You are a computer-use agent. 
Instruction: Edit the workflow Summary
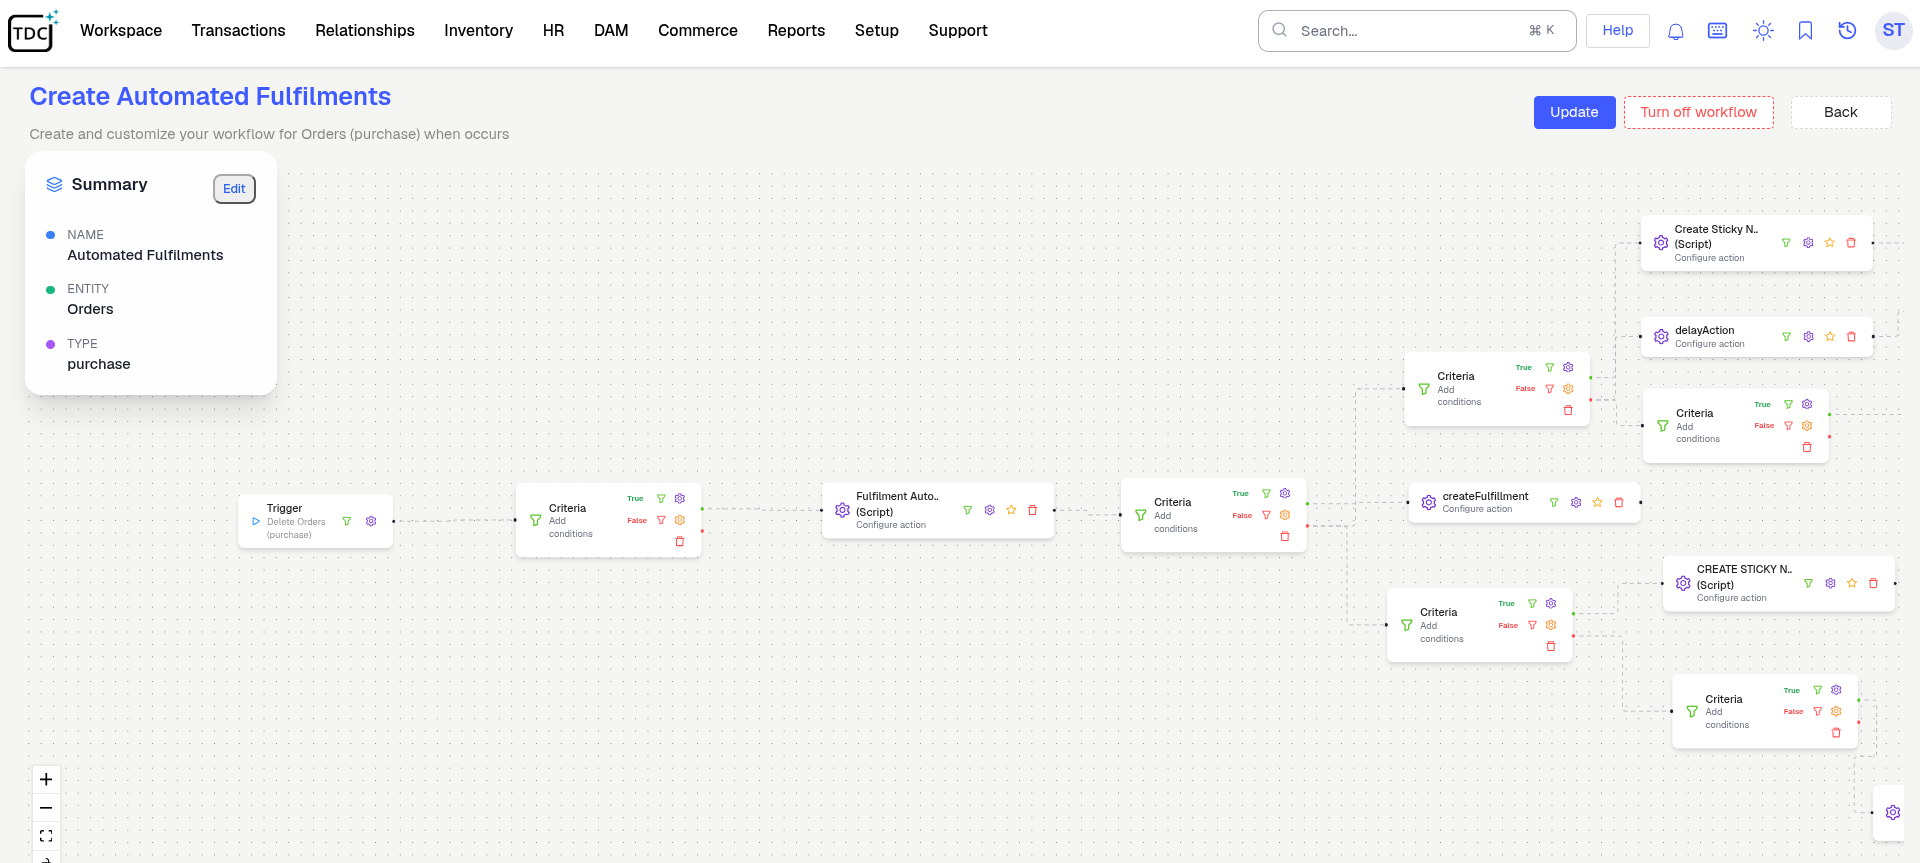pyautogui.click(x=234, y=189)
